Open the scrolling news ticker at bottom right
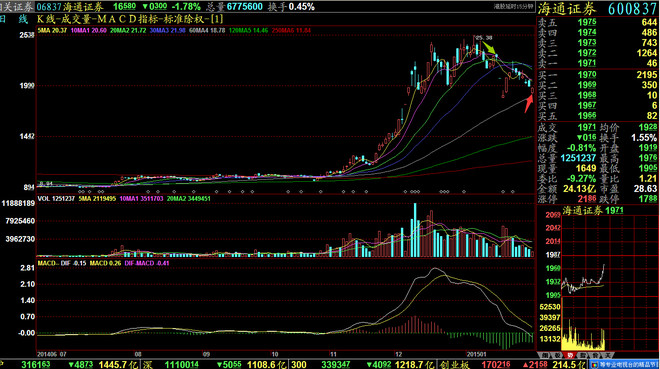660x369 pixels. tap(624, 364)
